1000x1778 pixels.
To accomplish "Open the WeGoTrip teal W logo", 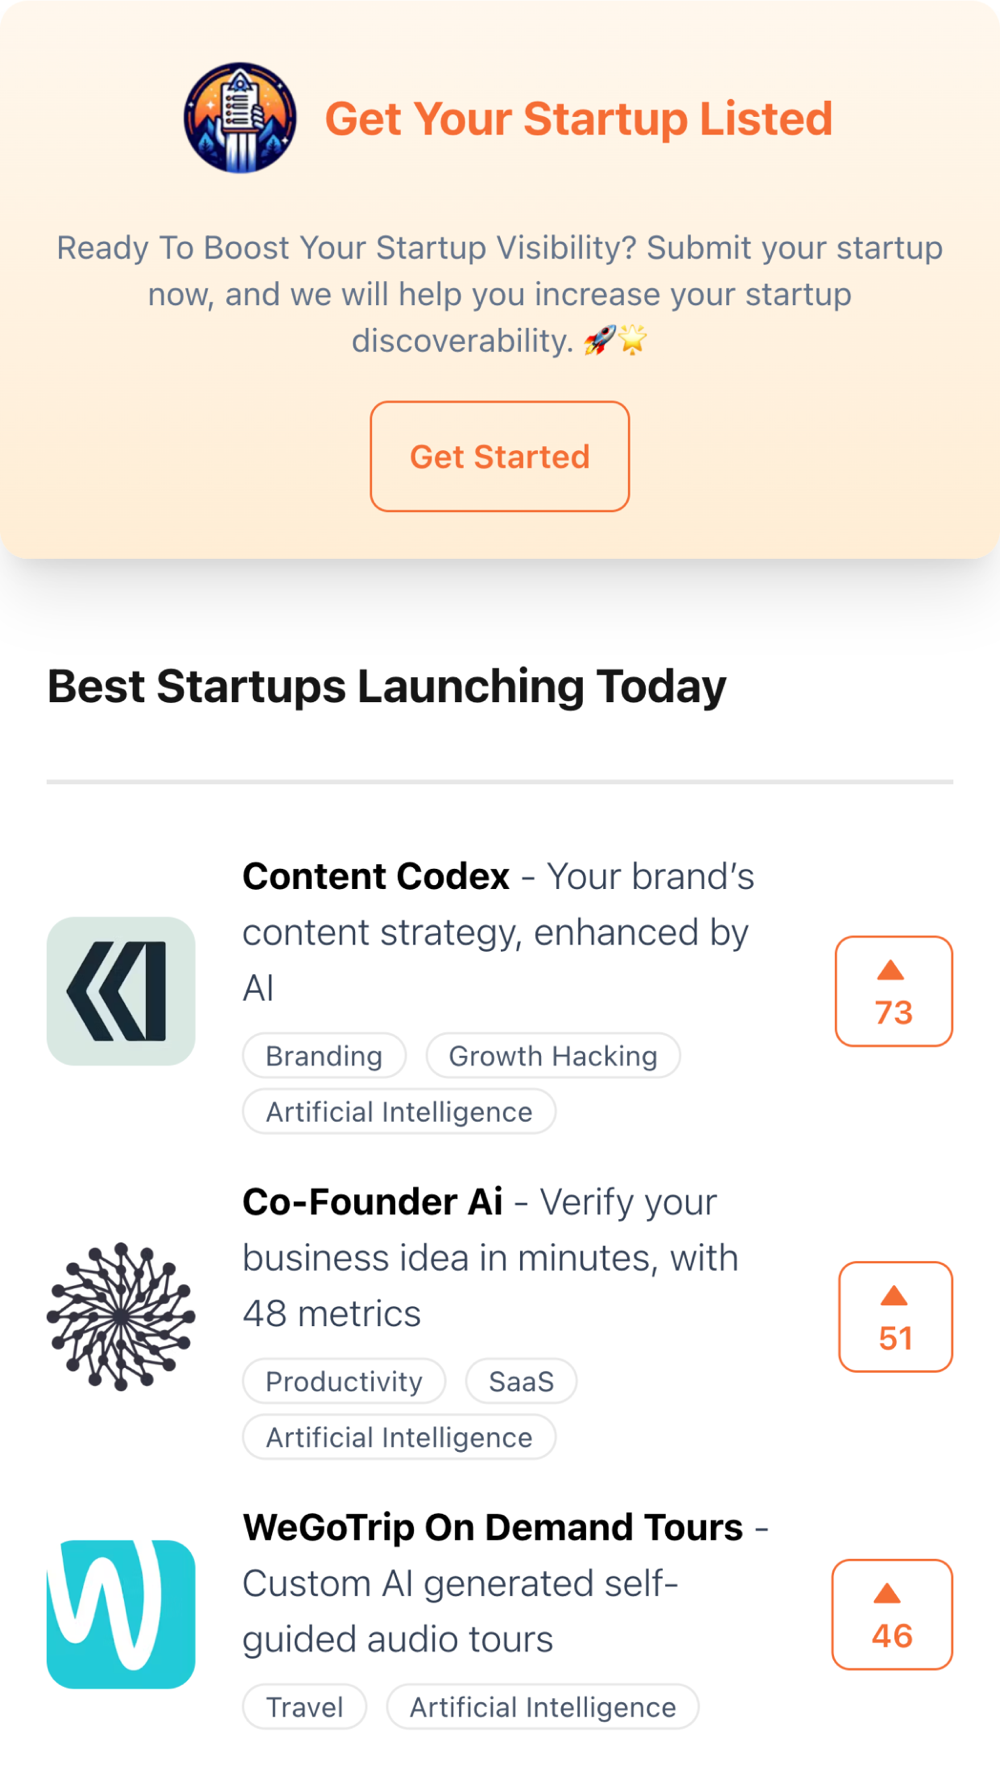I will (121, 1614).
